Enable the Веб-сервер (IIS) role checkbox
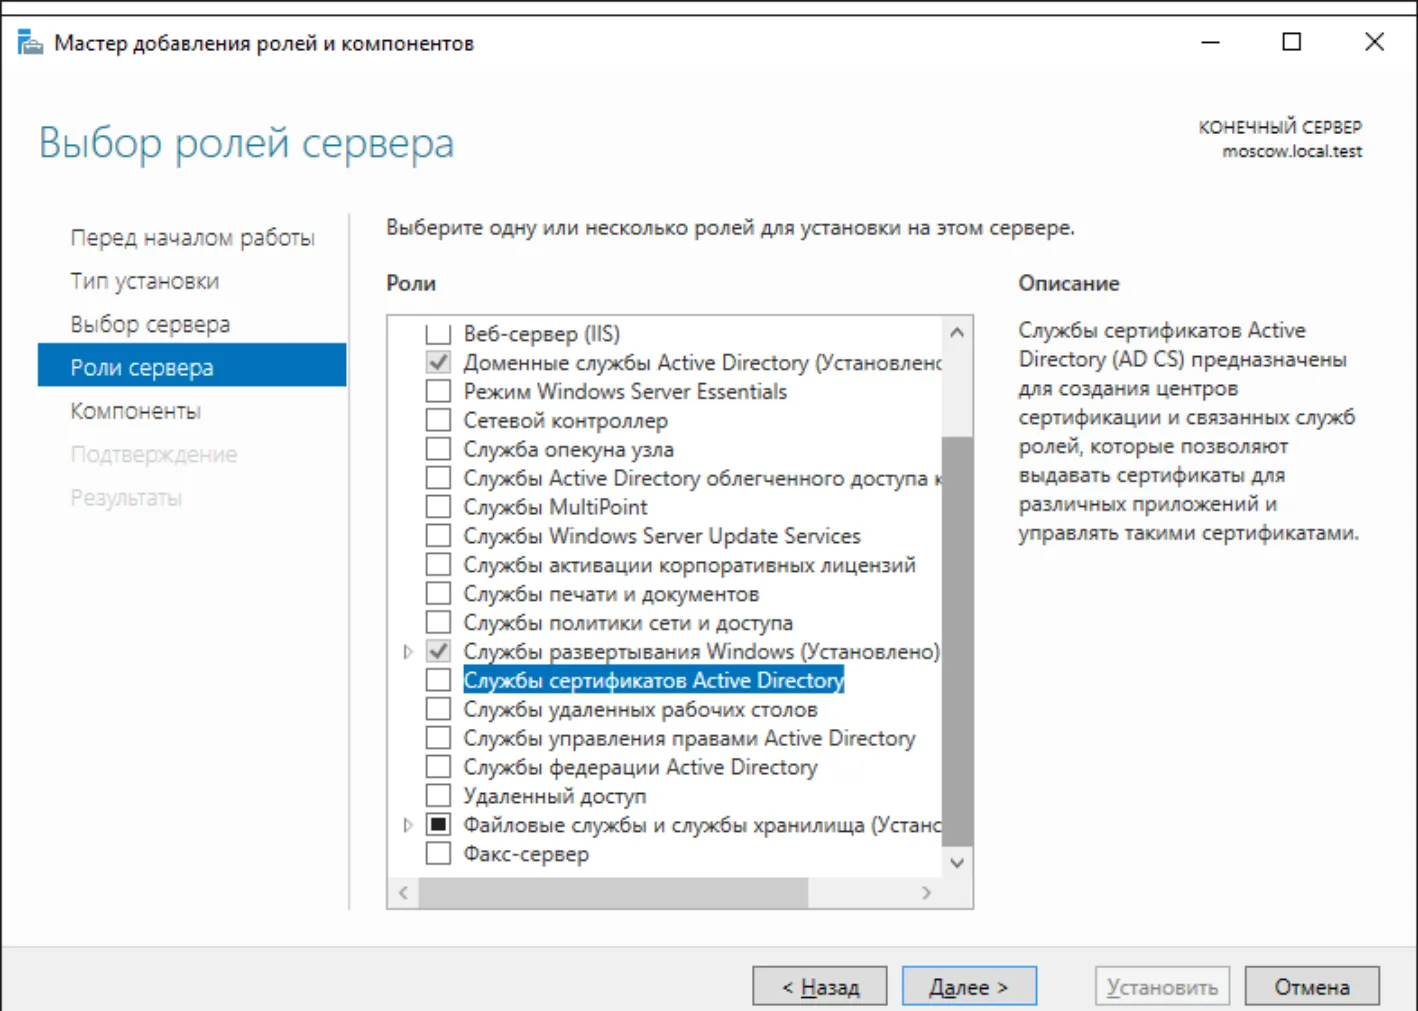The width and height of the screenshot is (1418, 1011). click(x=438, y=333)
